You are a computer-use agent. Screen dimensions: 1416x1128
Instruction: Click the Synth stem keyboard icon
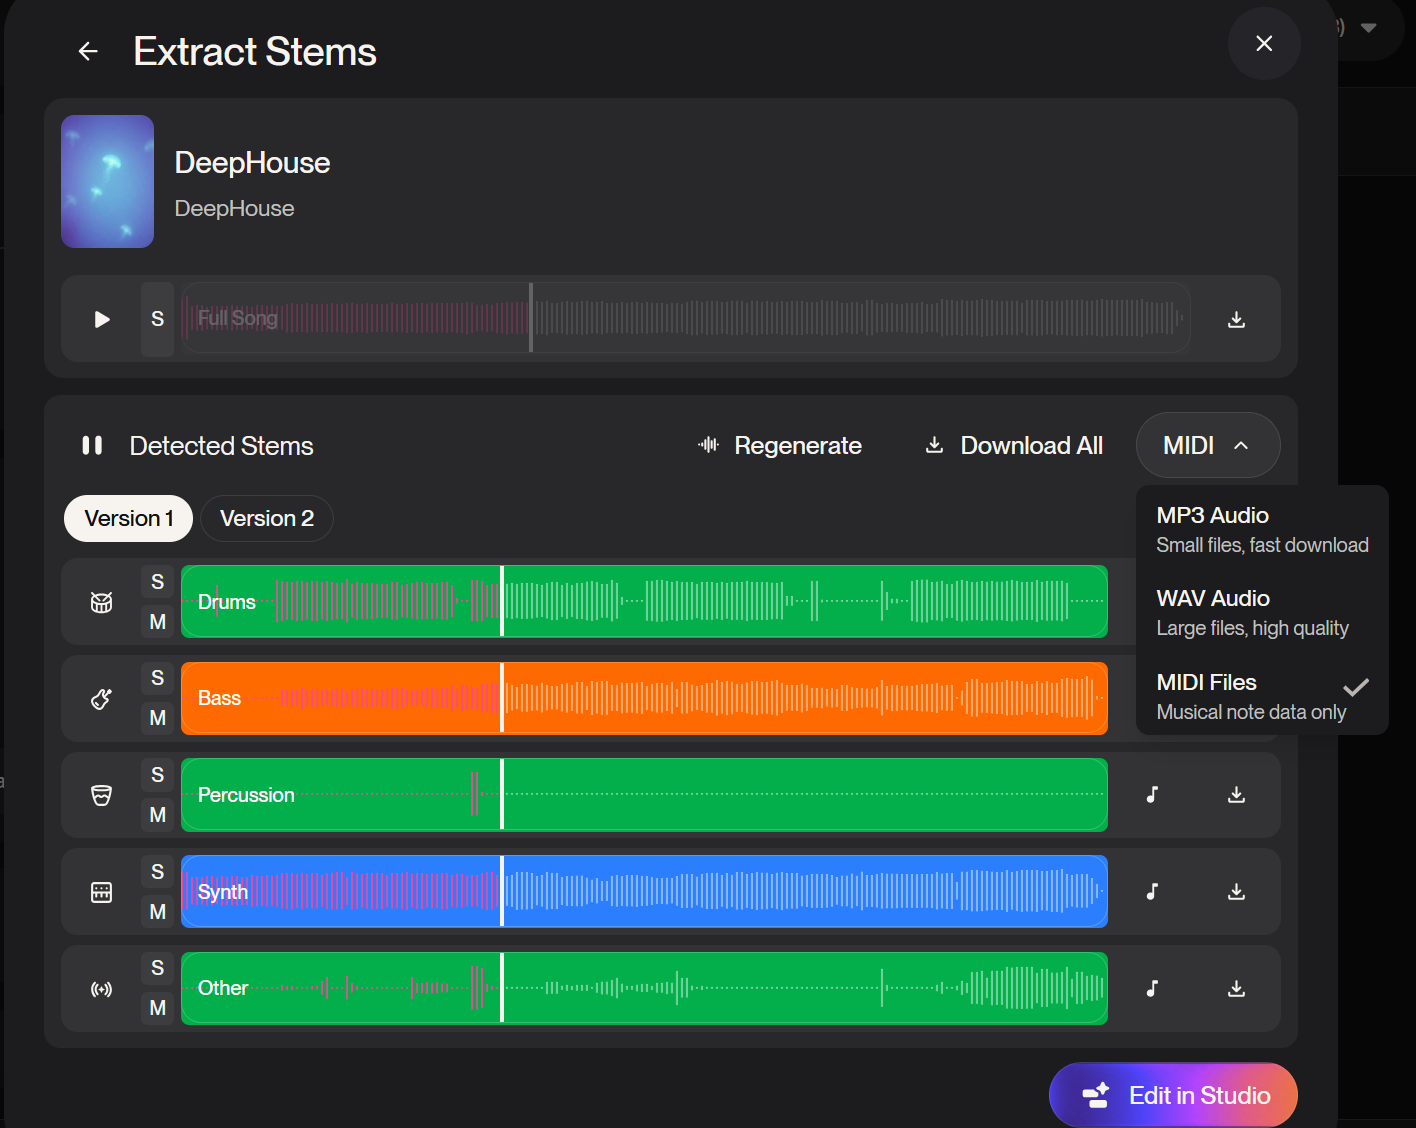(102, 892)
